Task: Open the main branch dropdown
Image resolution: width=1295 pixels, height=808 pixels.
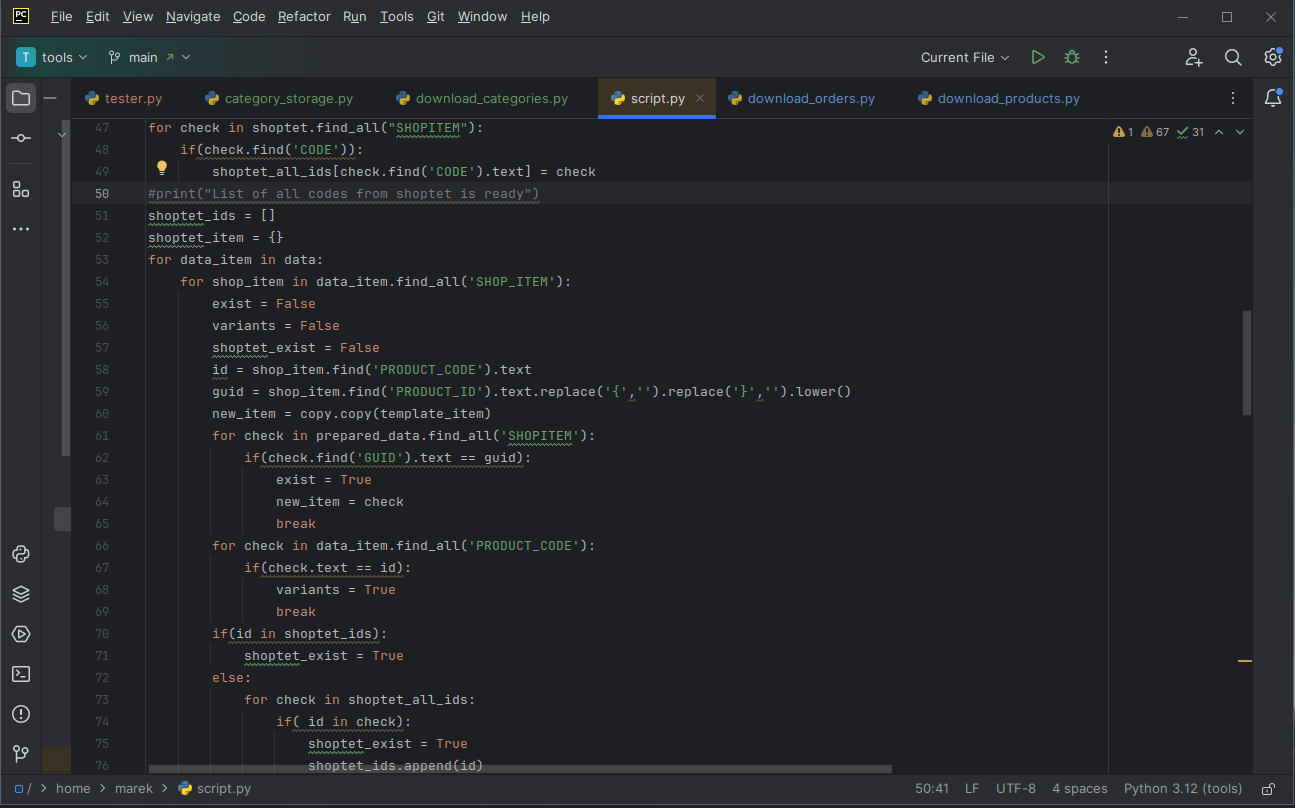Action: point(149,58)
